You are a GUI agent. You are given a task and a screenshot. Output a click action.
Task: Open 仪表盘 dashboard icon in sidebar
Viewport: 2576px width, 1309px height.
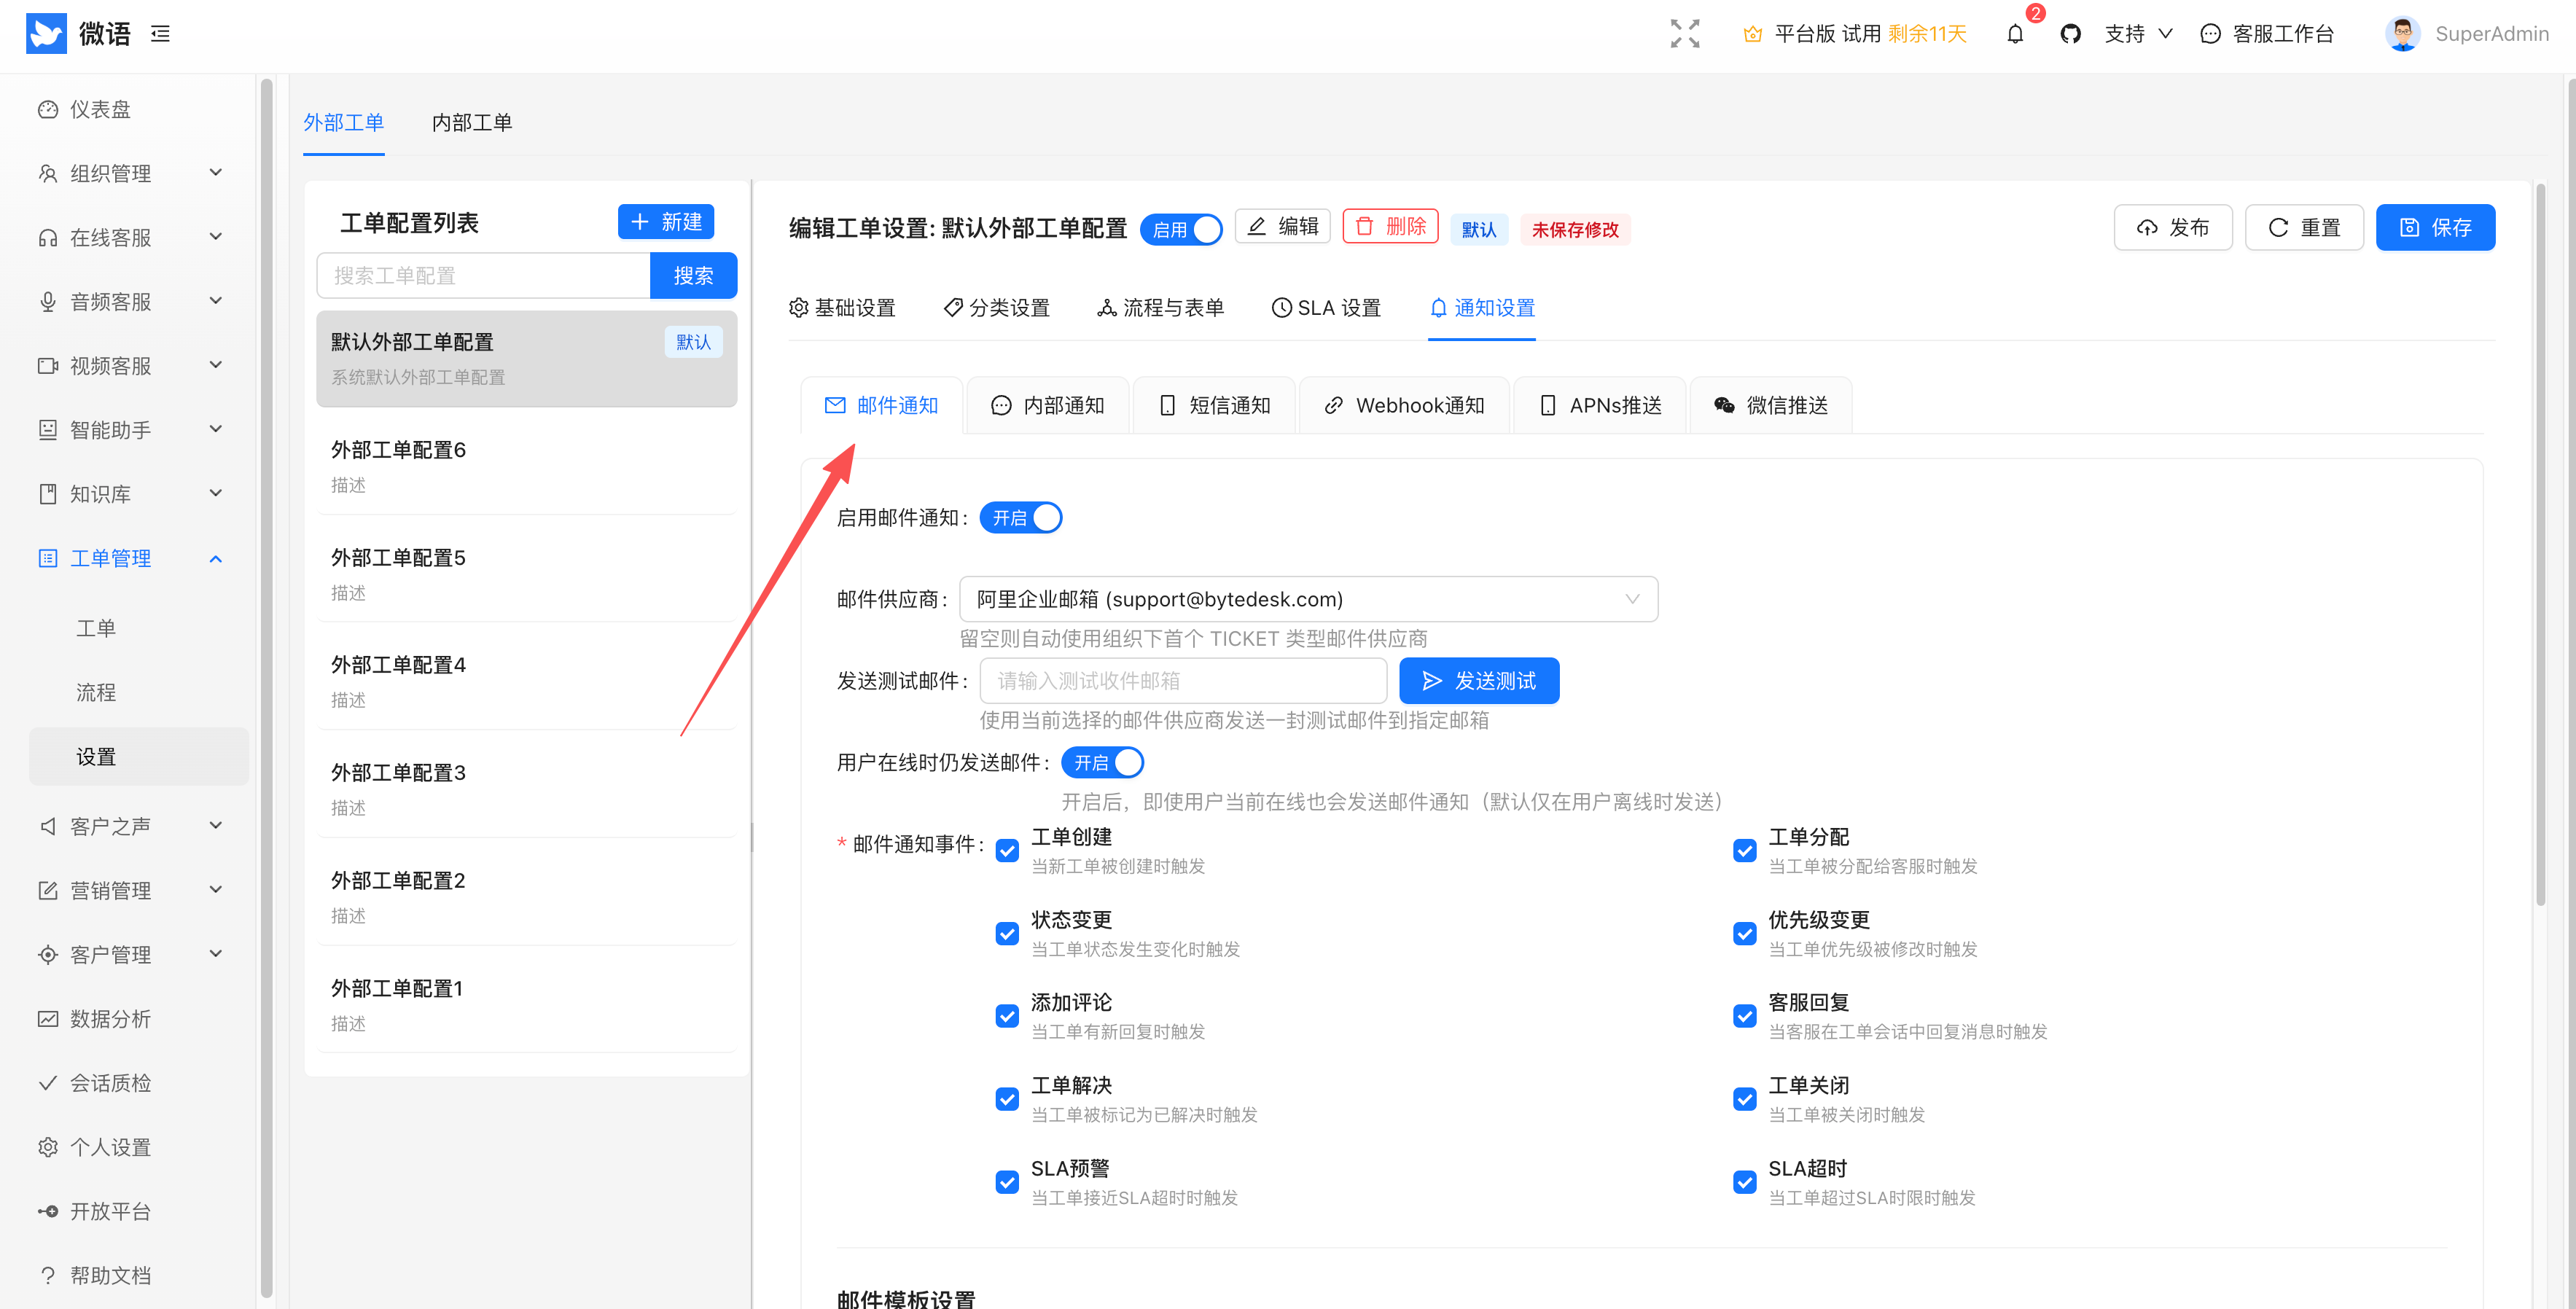(47, 109)
